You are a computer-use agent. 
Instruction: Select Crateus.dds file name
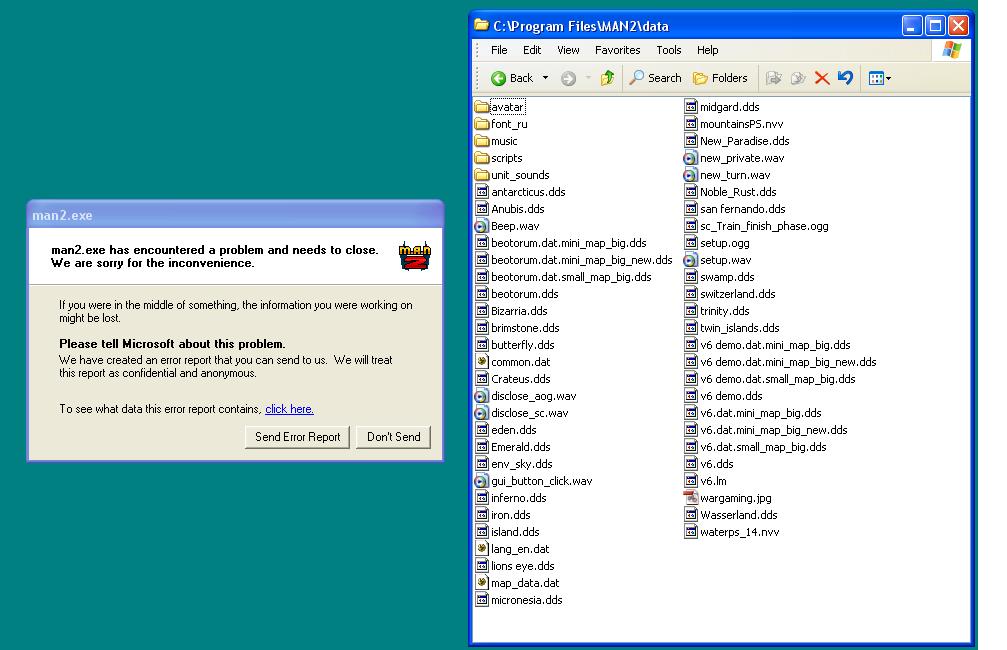tap(521, 379)
